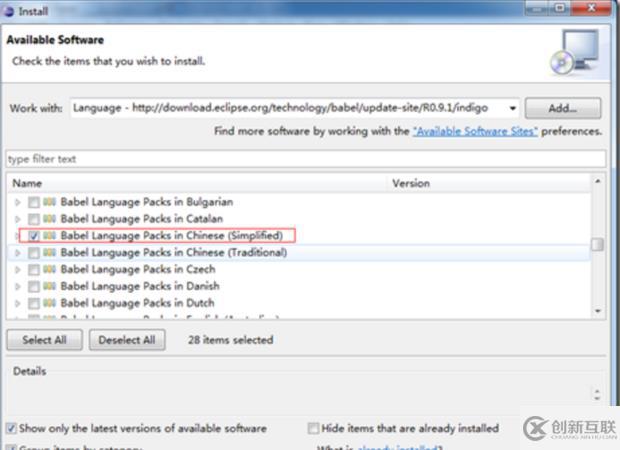This screenshot has height=450, width=620.
Task: Select Babel Language Packs in Czech row text
Action: [x=138, y=269]
